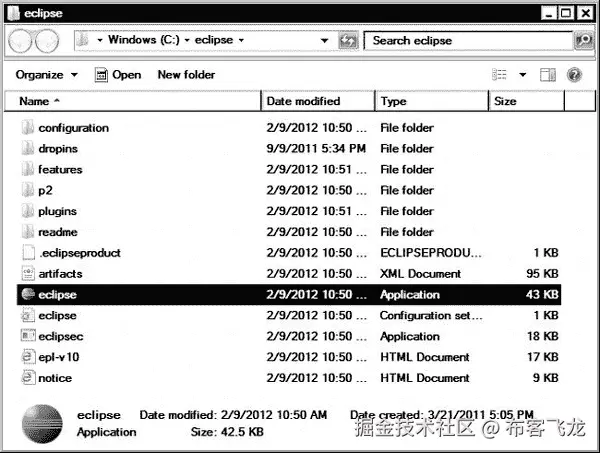Click the 95 KB size cell
This screenshot has height=453, width=600.
pos(542,274)
